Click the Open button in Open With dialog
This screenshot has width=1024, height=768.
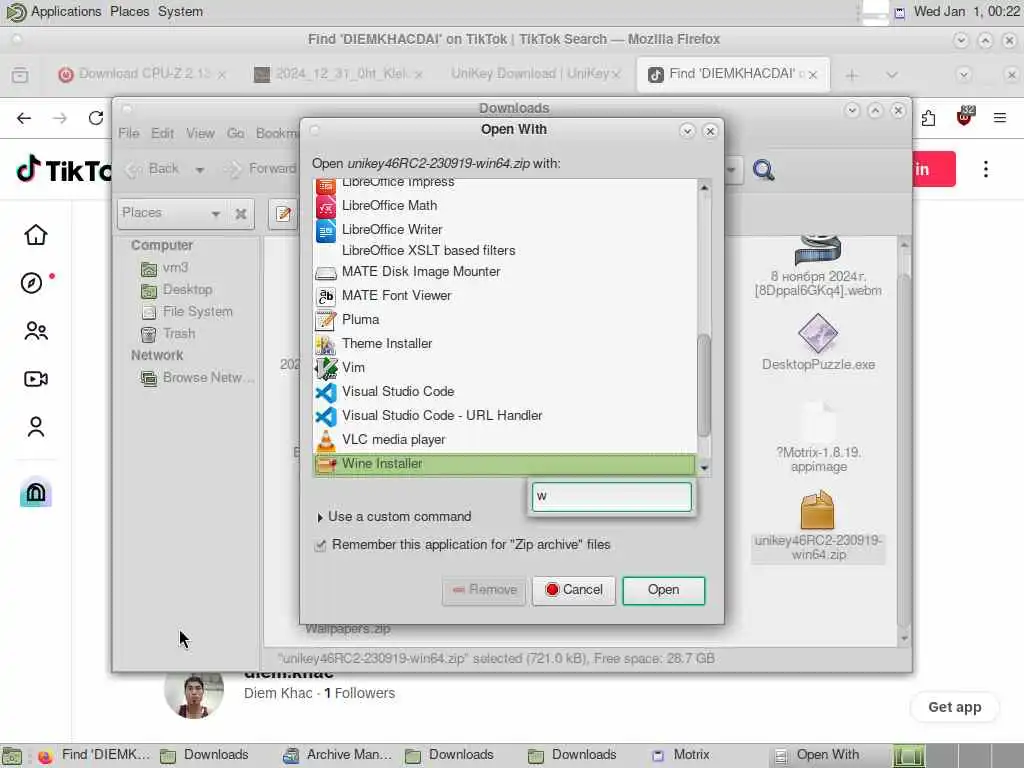coord(664,590)
